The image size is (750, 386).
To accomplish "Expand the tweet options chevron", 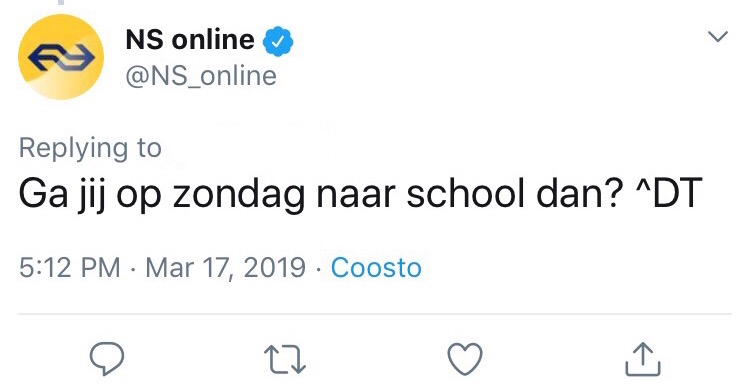I will [717, 36].
